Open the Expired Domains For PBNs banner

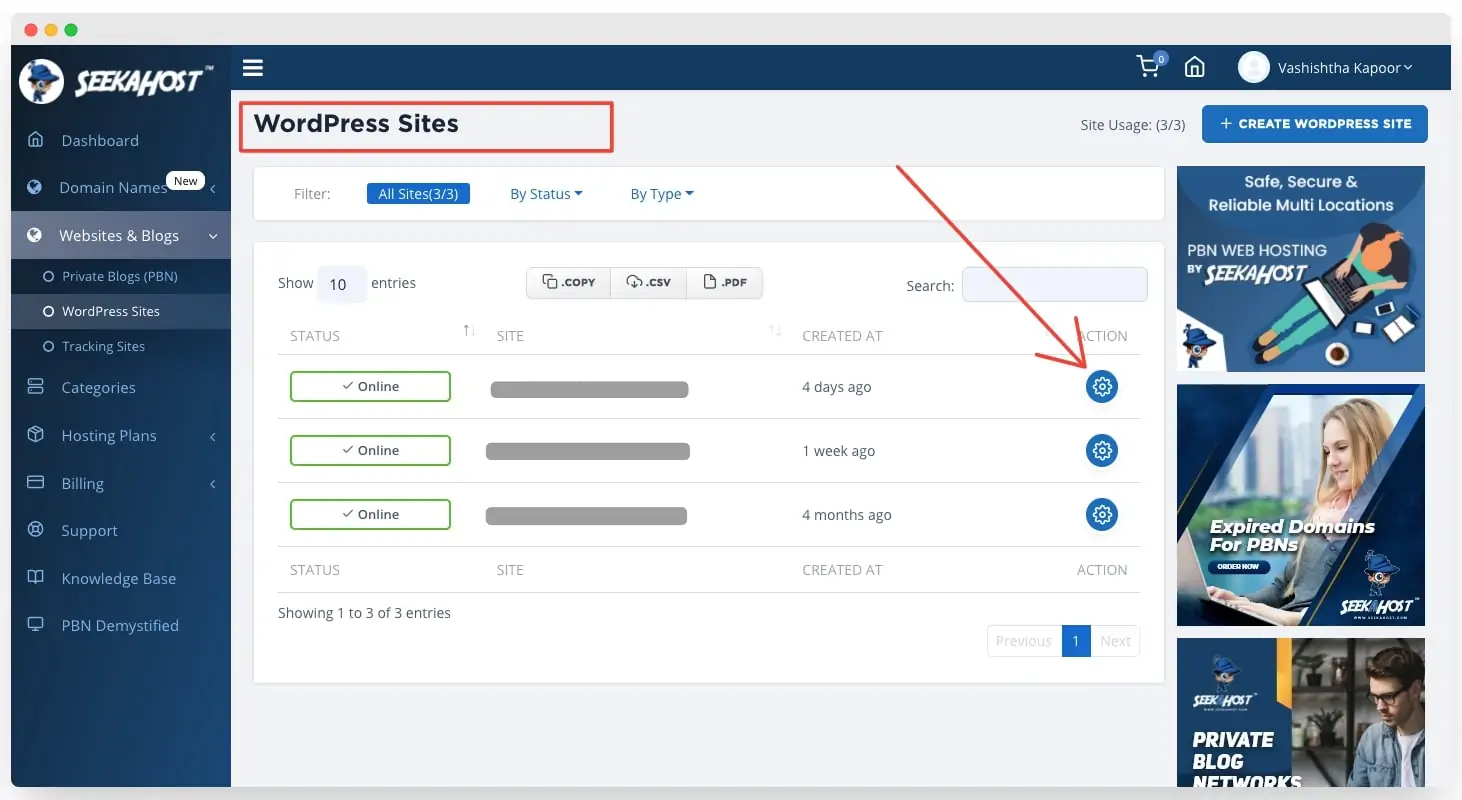point(1301,505)
